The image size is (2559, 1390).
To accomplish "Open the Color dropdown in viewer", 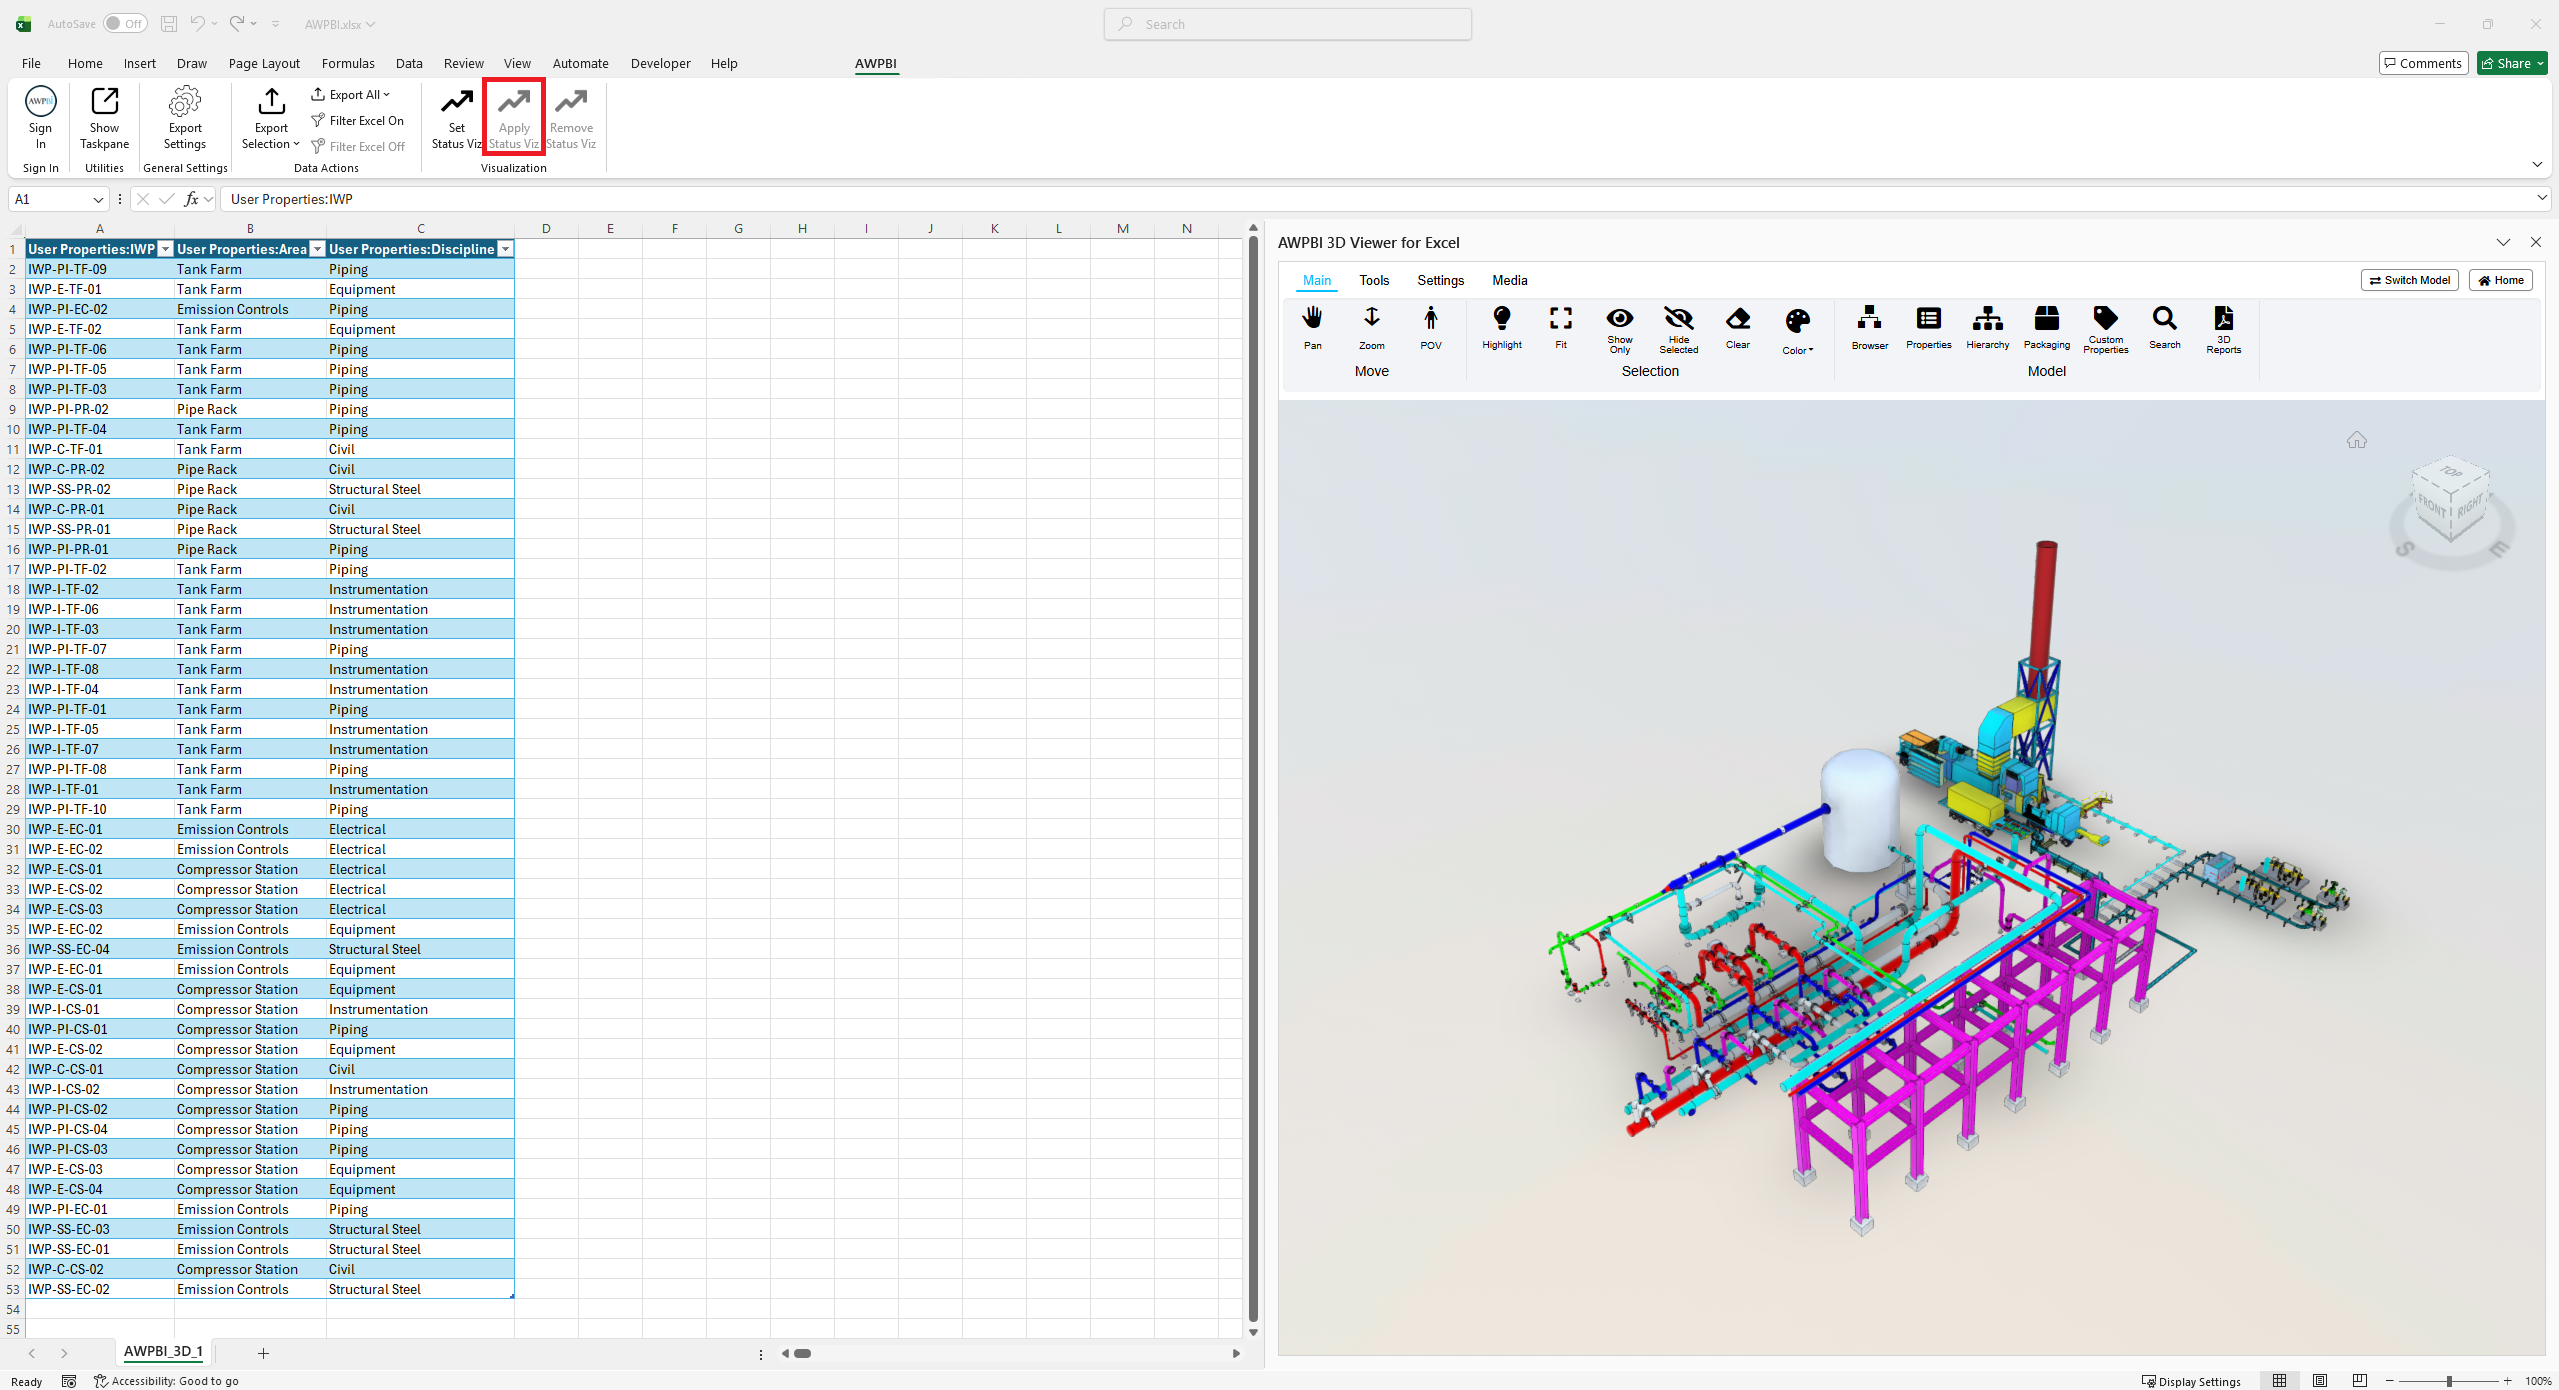I will point(1797,330).
